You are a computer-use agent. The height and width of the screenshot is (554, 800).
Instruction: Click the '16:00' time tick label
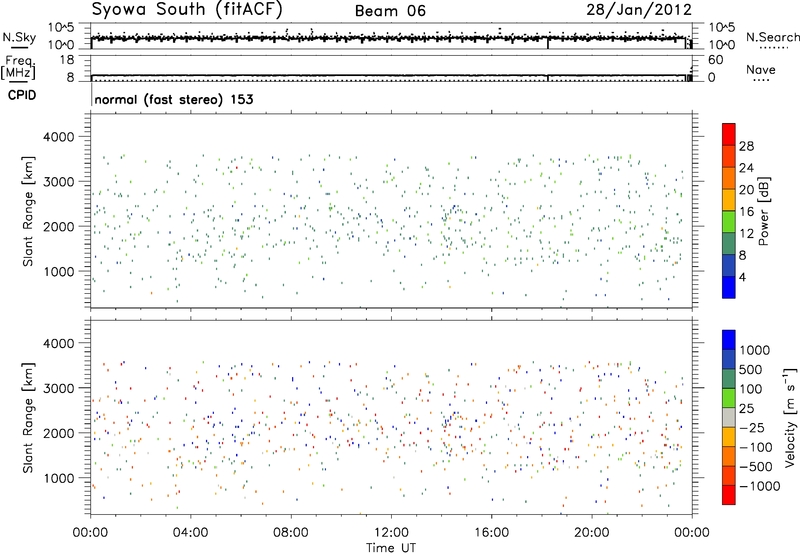point(491,533)
